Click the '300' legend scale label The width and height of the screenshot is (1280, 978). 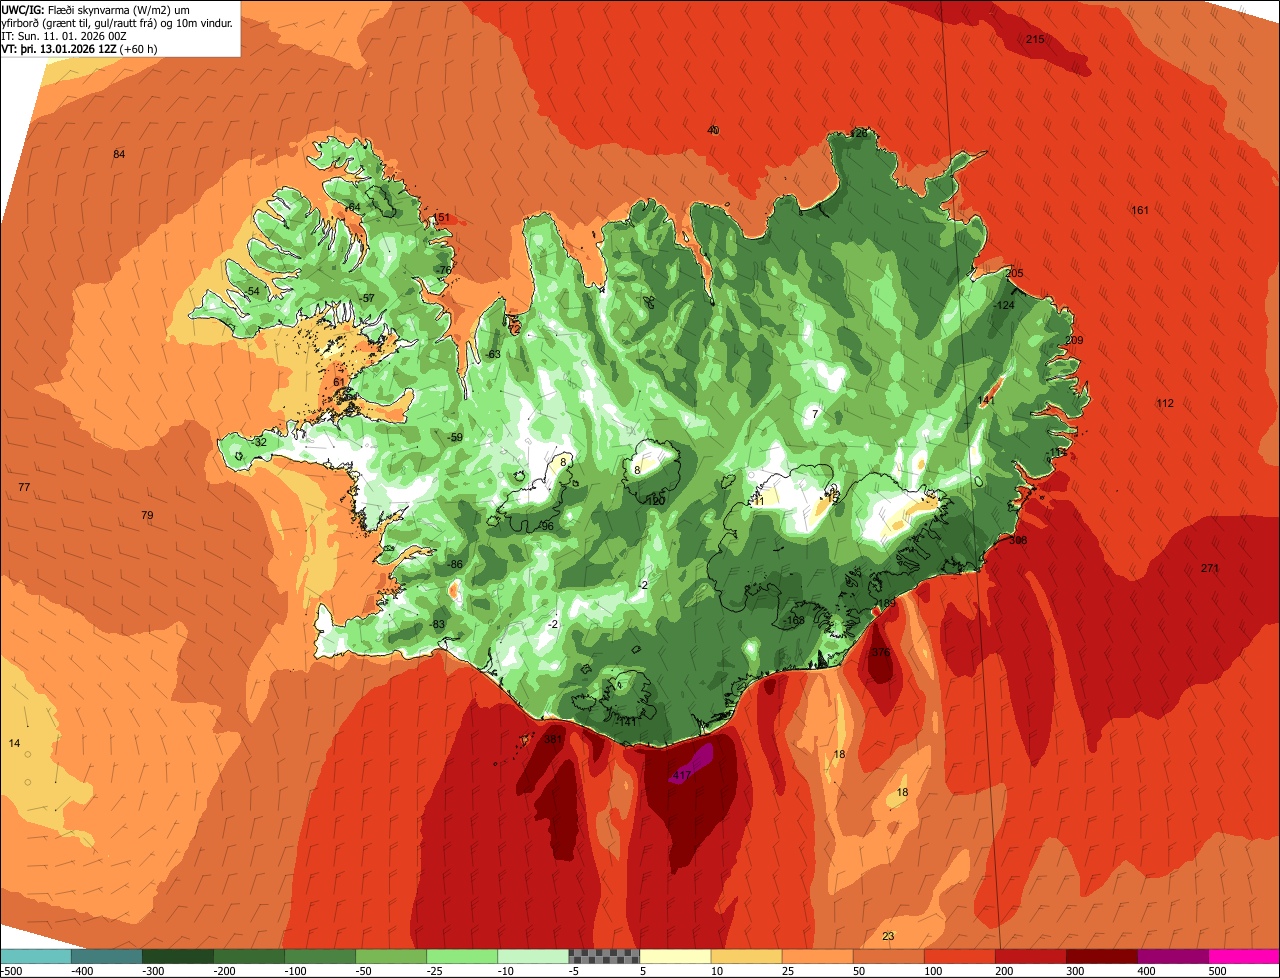point(1075,971)
